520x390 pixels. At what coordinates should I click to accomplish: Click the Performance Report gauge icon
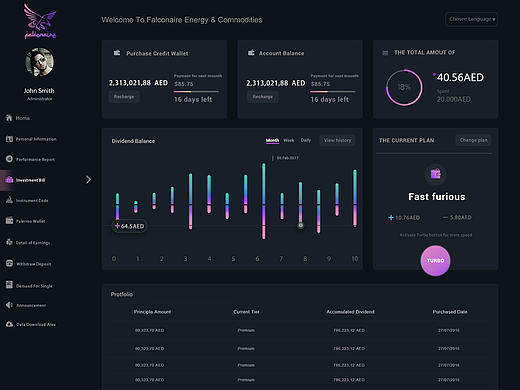[x=9, y=159]
